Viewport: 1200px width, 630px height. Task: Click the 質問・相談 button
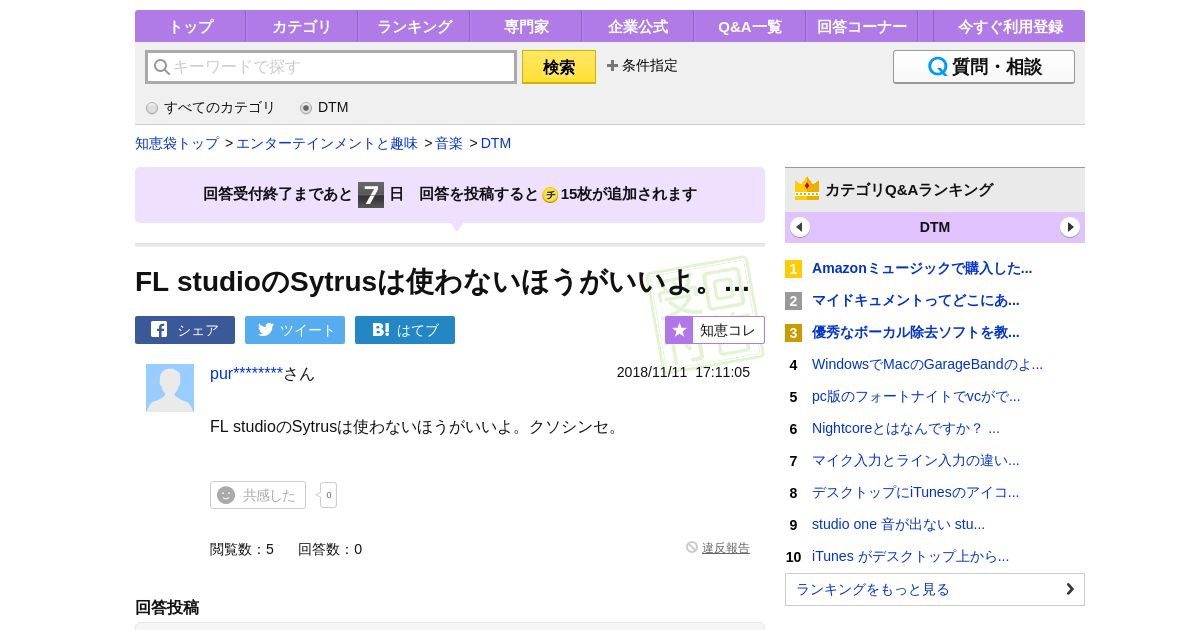(984, 67)
